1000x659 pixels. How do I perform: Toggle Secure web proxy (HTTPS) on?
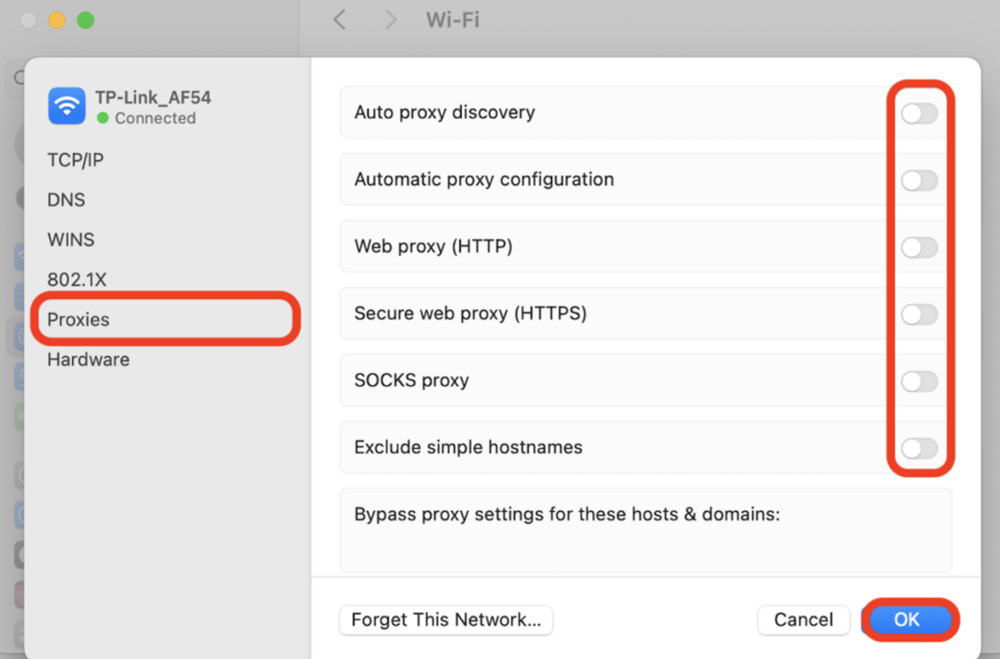click(x=918, y=314)
